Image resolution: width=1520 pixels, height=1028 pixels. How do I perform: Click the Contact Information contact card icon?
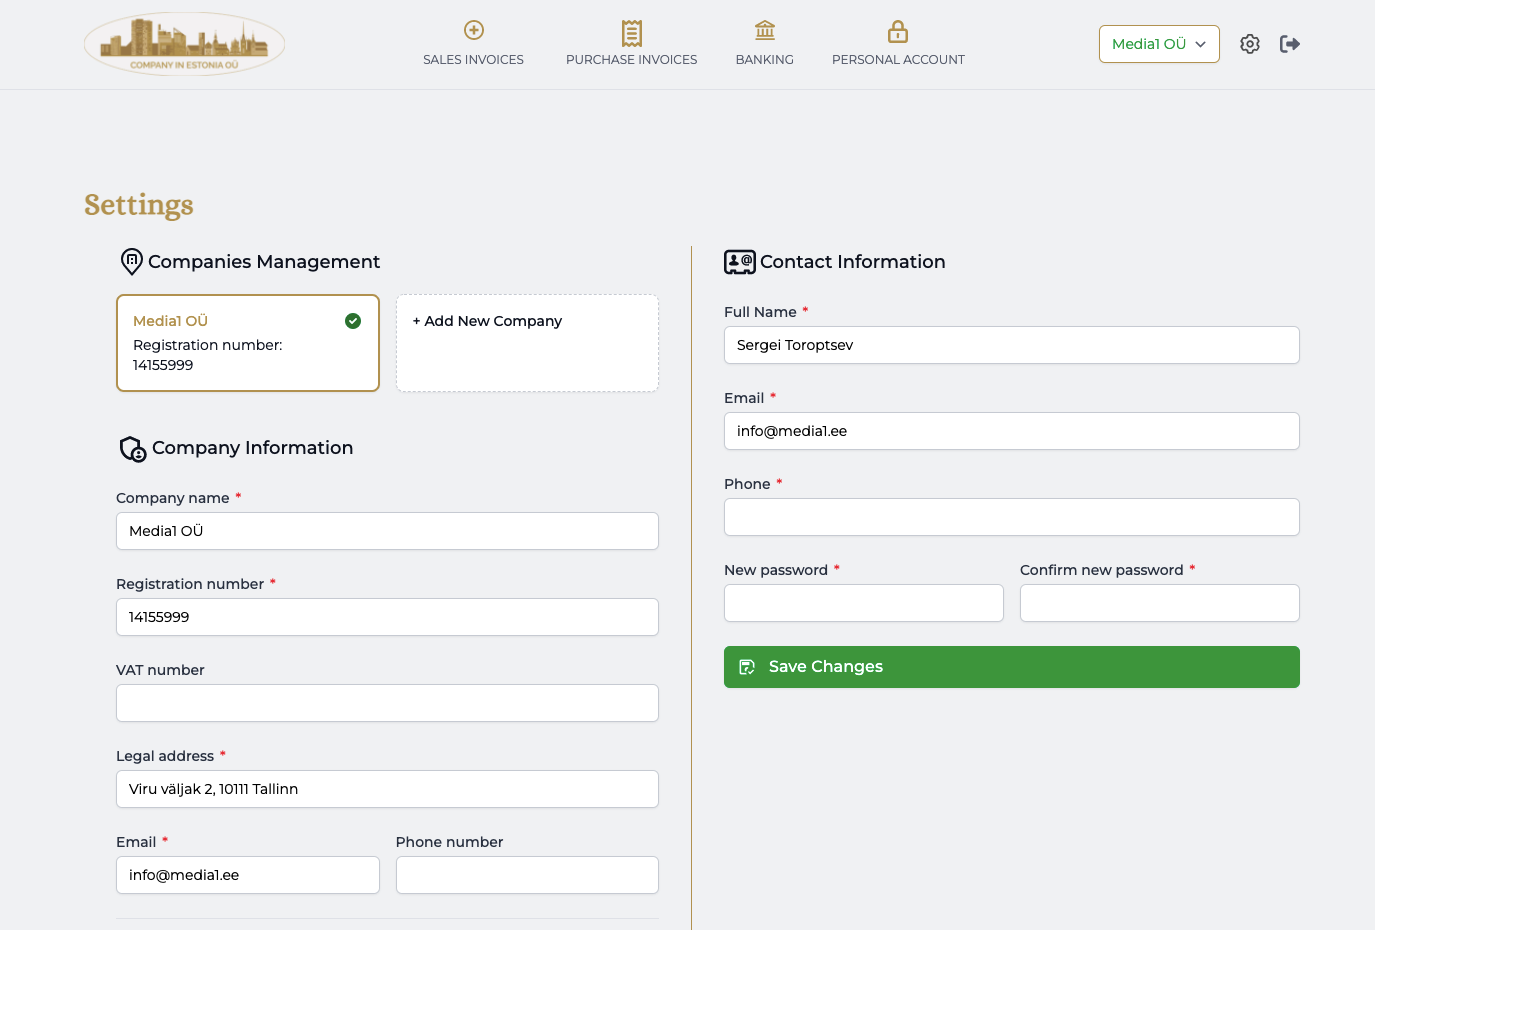click(738, 262)
